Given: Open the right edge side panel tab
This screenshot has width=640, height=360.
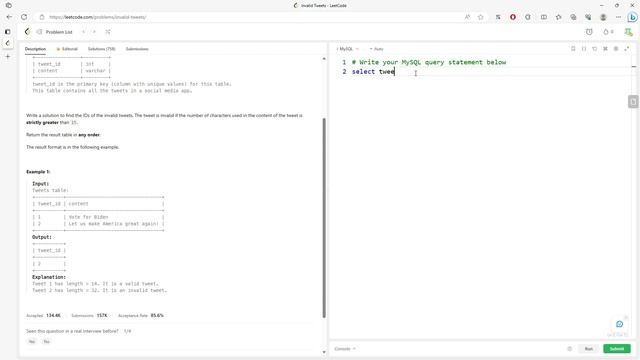Looking at the screenshot, I should pyautogui.click(x=633, y=102).
